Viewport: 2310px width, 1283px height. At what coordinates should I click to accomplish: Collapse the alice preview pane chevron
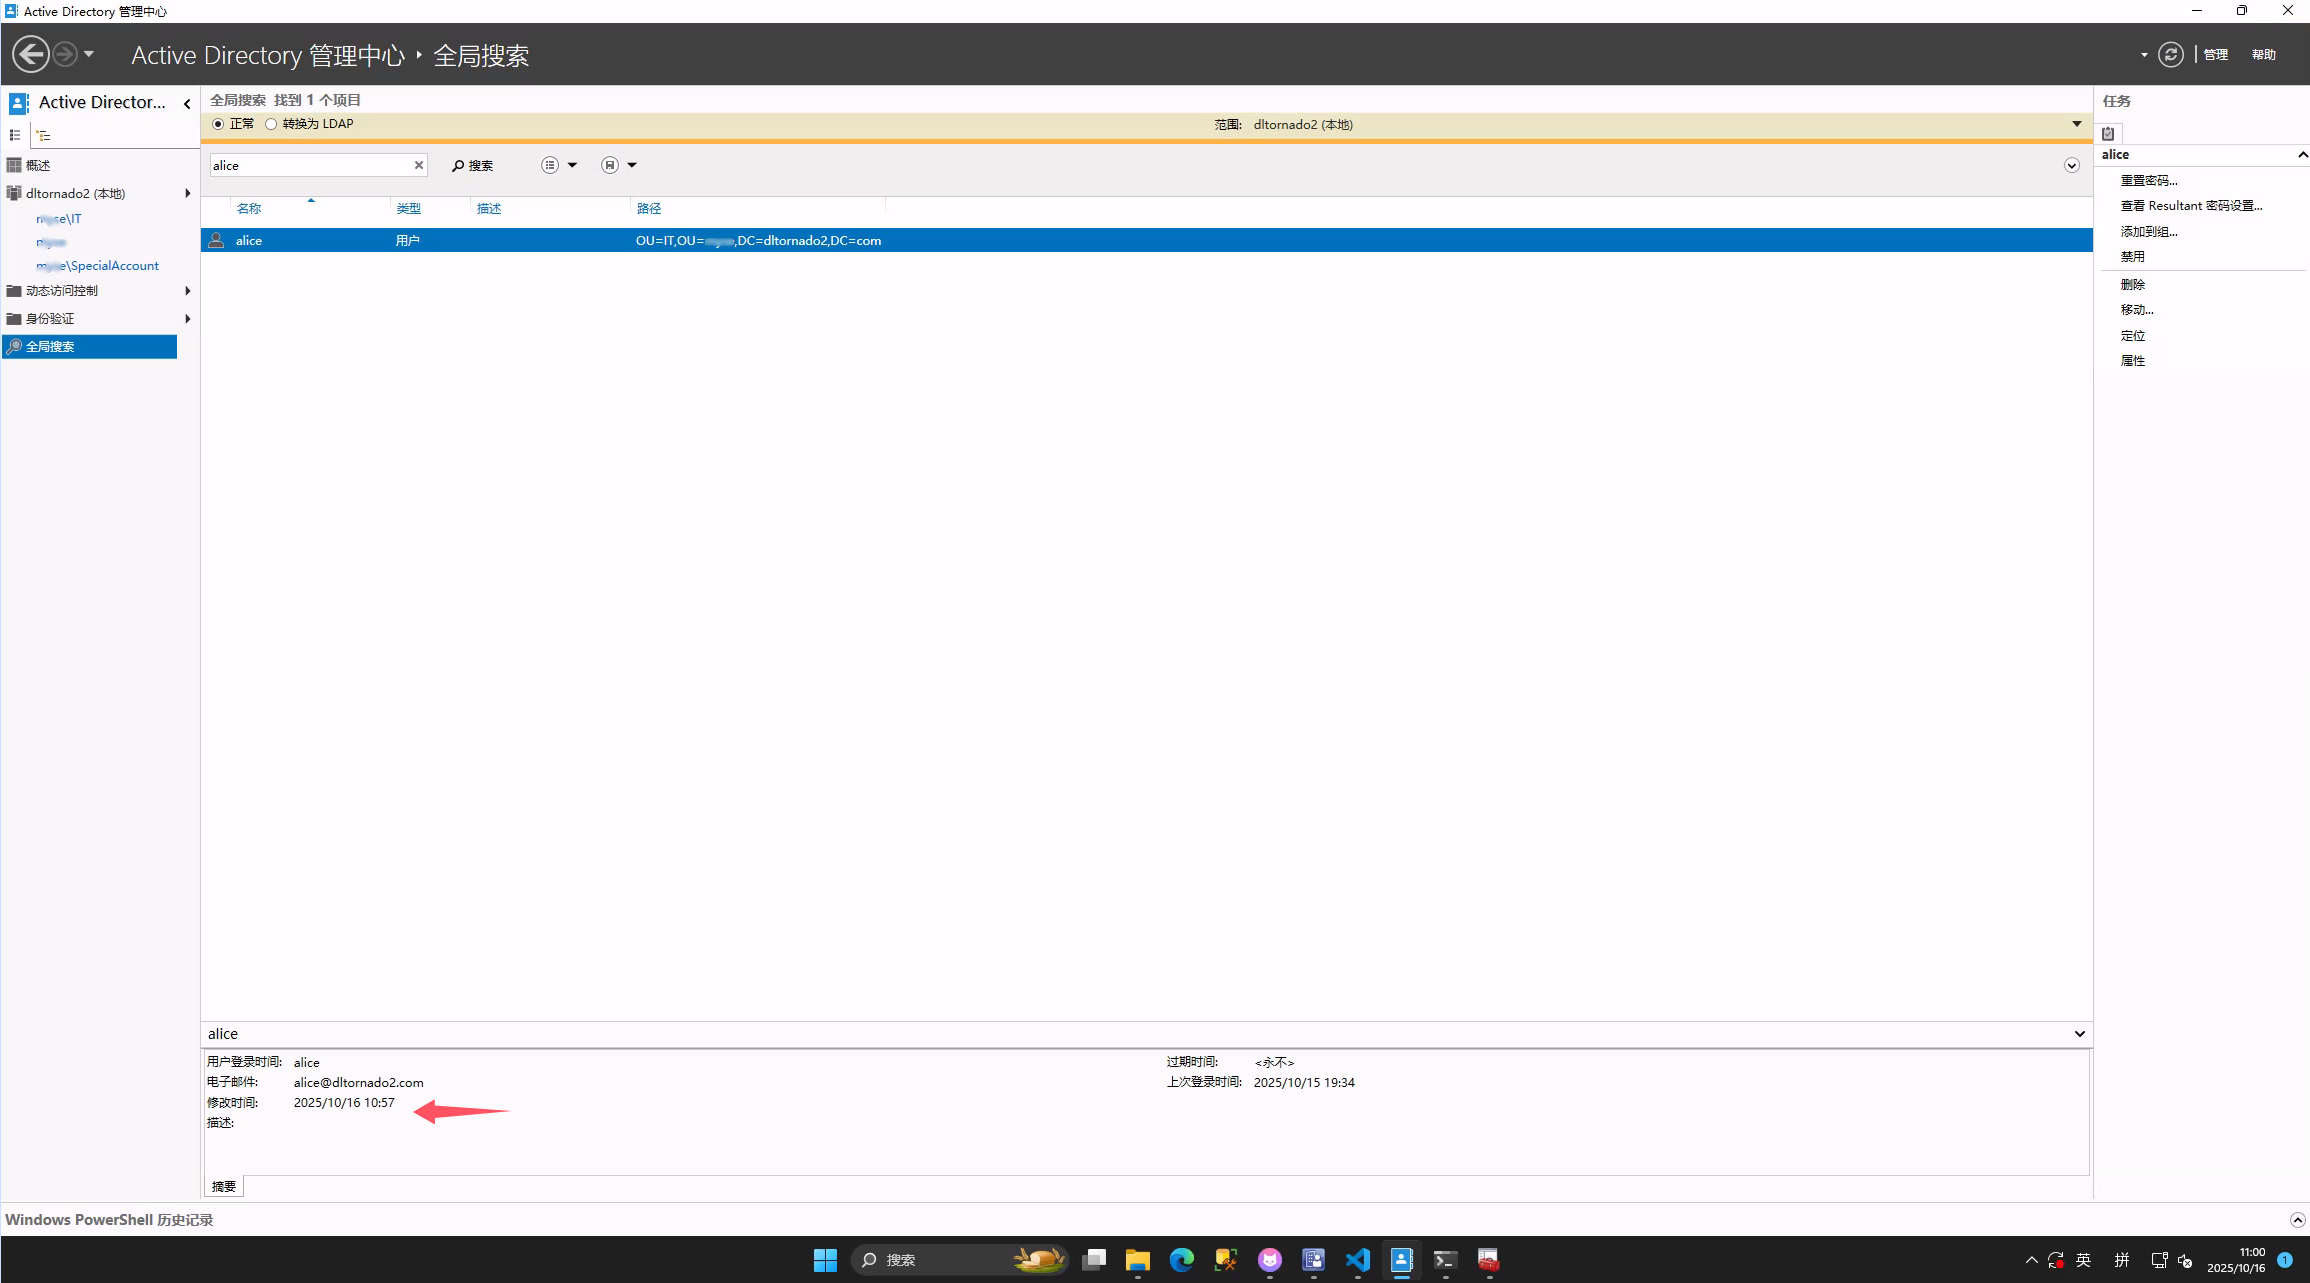tap(2079, 1033)
